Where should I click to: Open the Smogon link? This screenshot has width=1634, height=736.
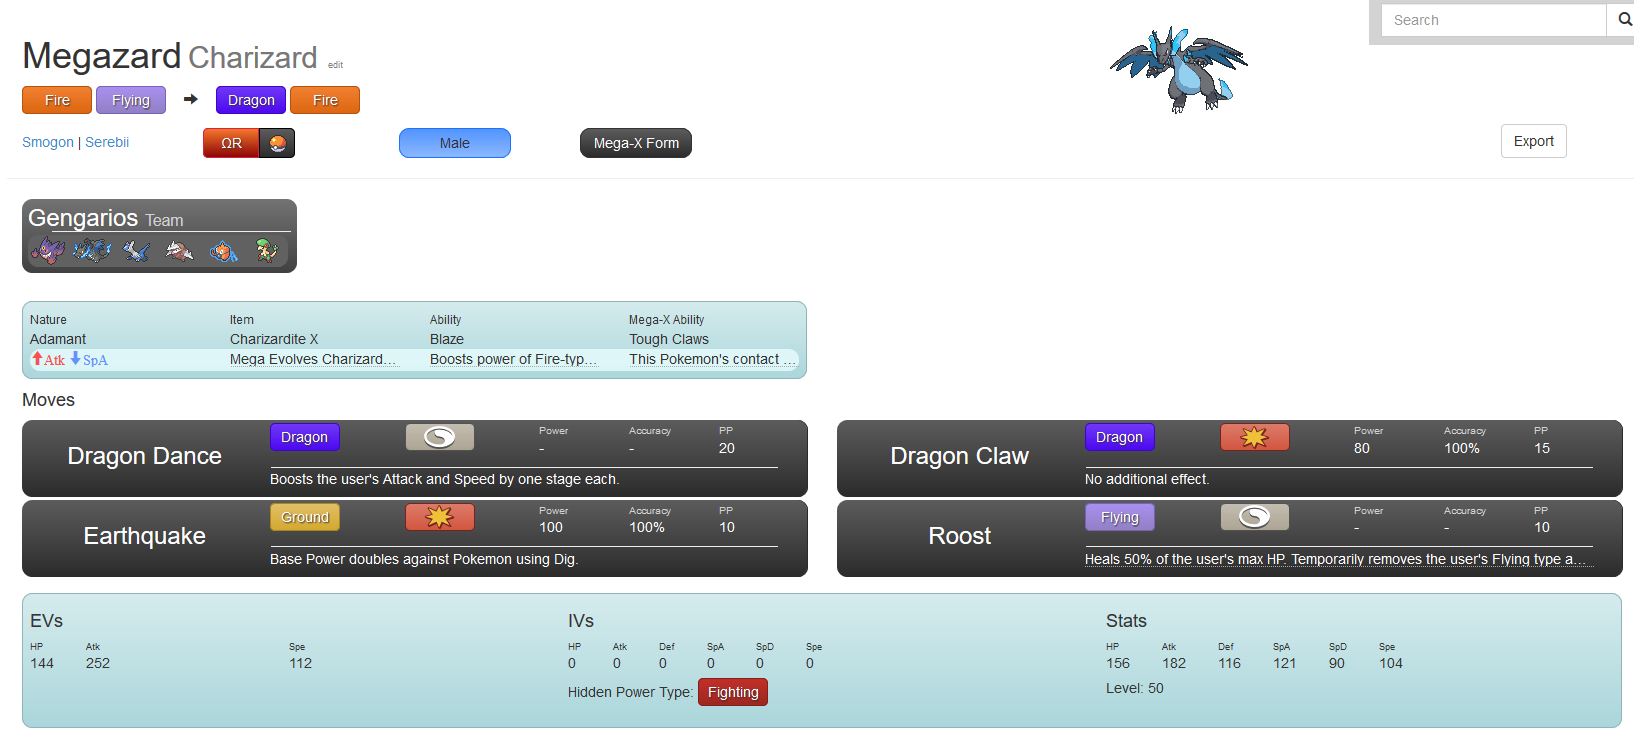click(x=48, y=142)
